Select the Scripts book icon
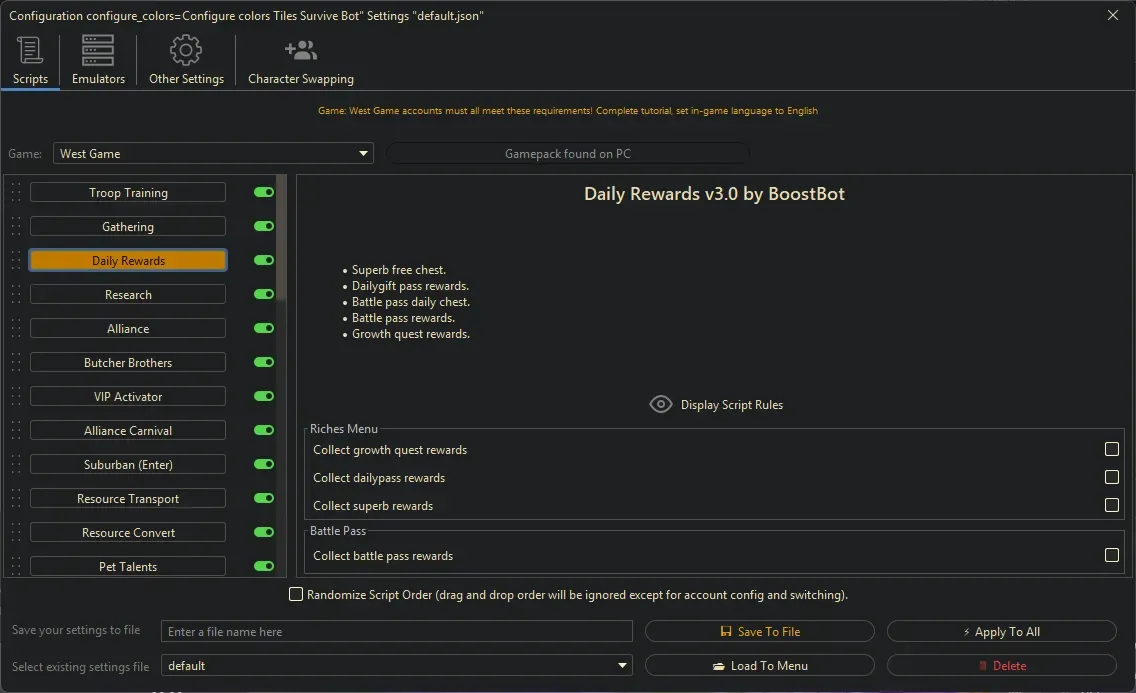1136x693 pixels. point(28,49)
